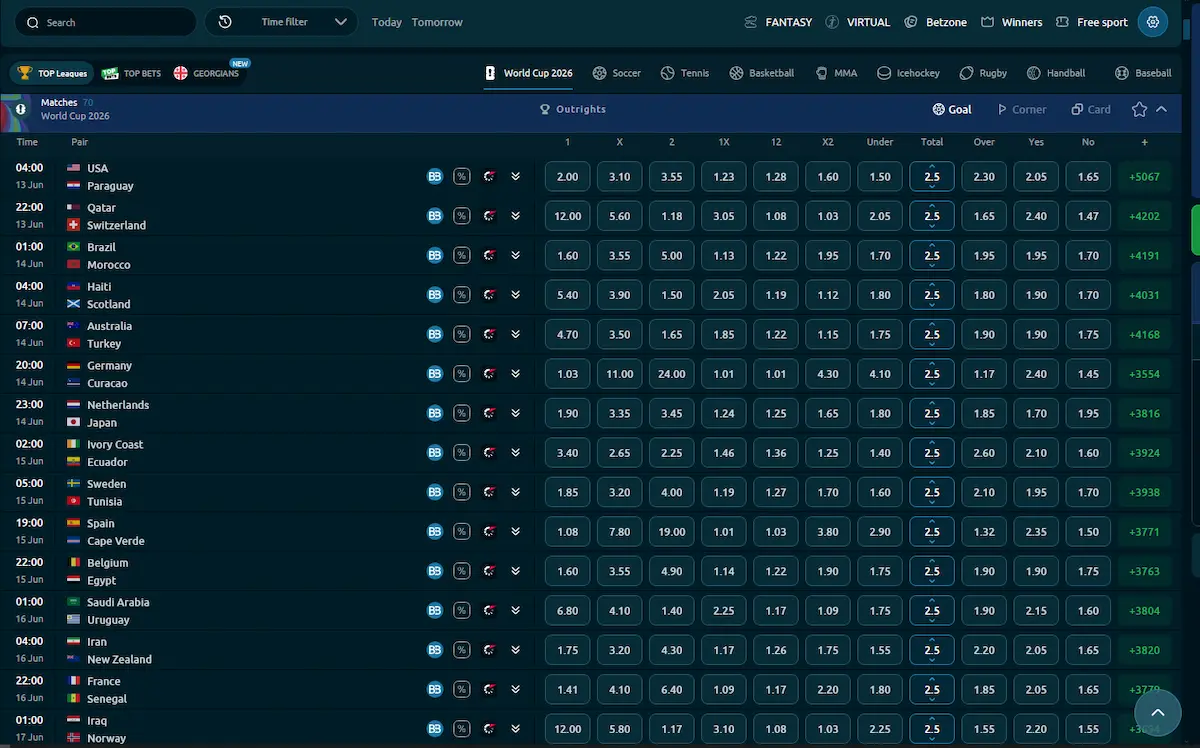Image resolution: width=1200 pixels, height=748 pixels.
Task: Switch the market view to Corner
Action: click(x=1022, y=109)
